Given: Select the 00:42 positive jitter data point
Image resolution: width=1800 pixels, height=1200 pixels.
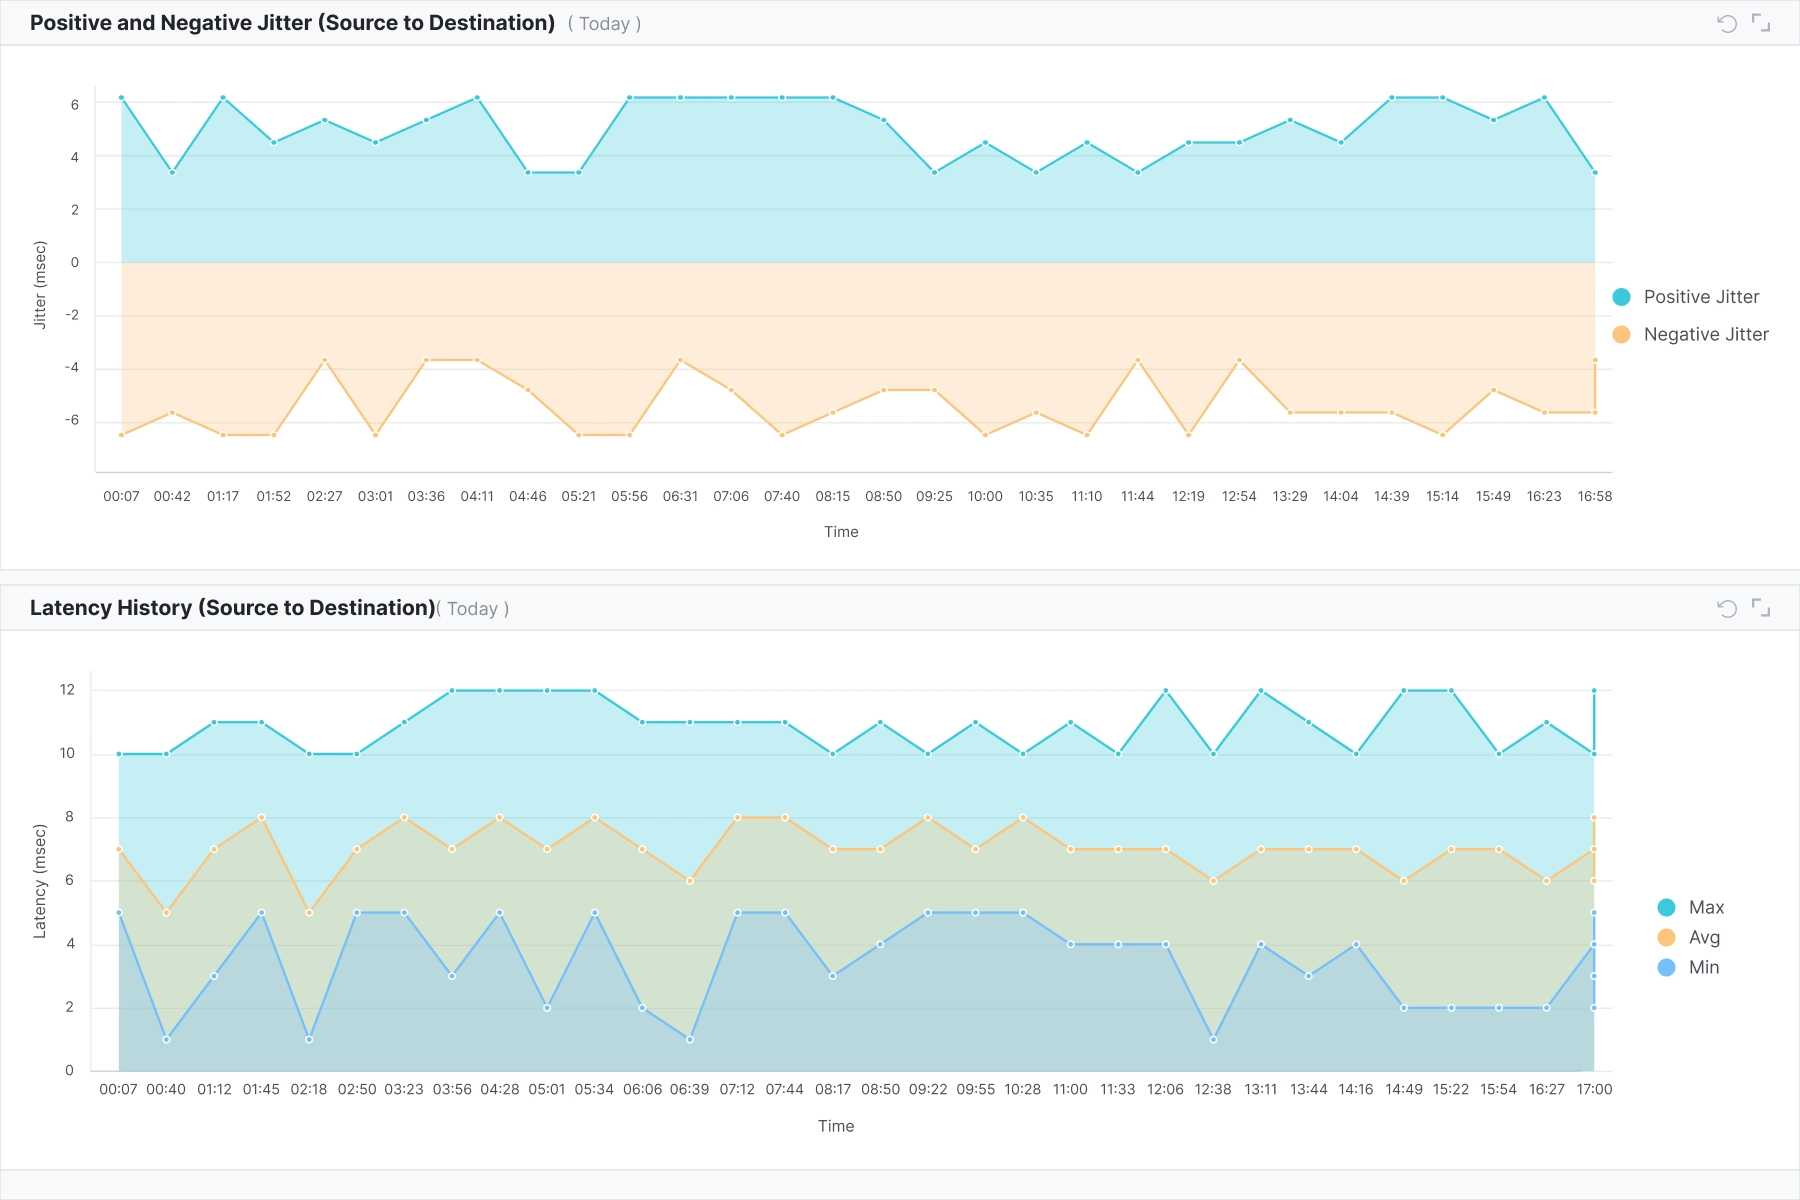Looking at the screenshot, I should coord(172,172).
